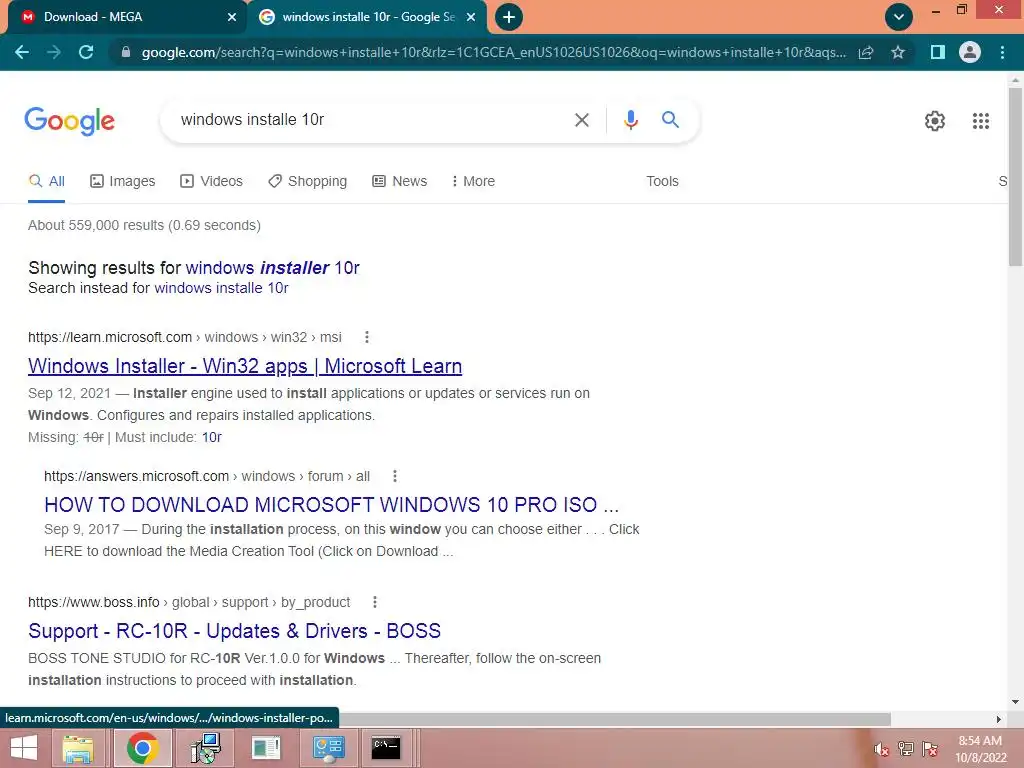
Task: Open HOW TO DOWNLOAD WINDOWS 10 PRO ISO
Action: click(x=331, y=505)
